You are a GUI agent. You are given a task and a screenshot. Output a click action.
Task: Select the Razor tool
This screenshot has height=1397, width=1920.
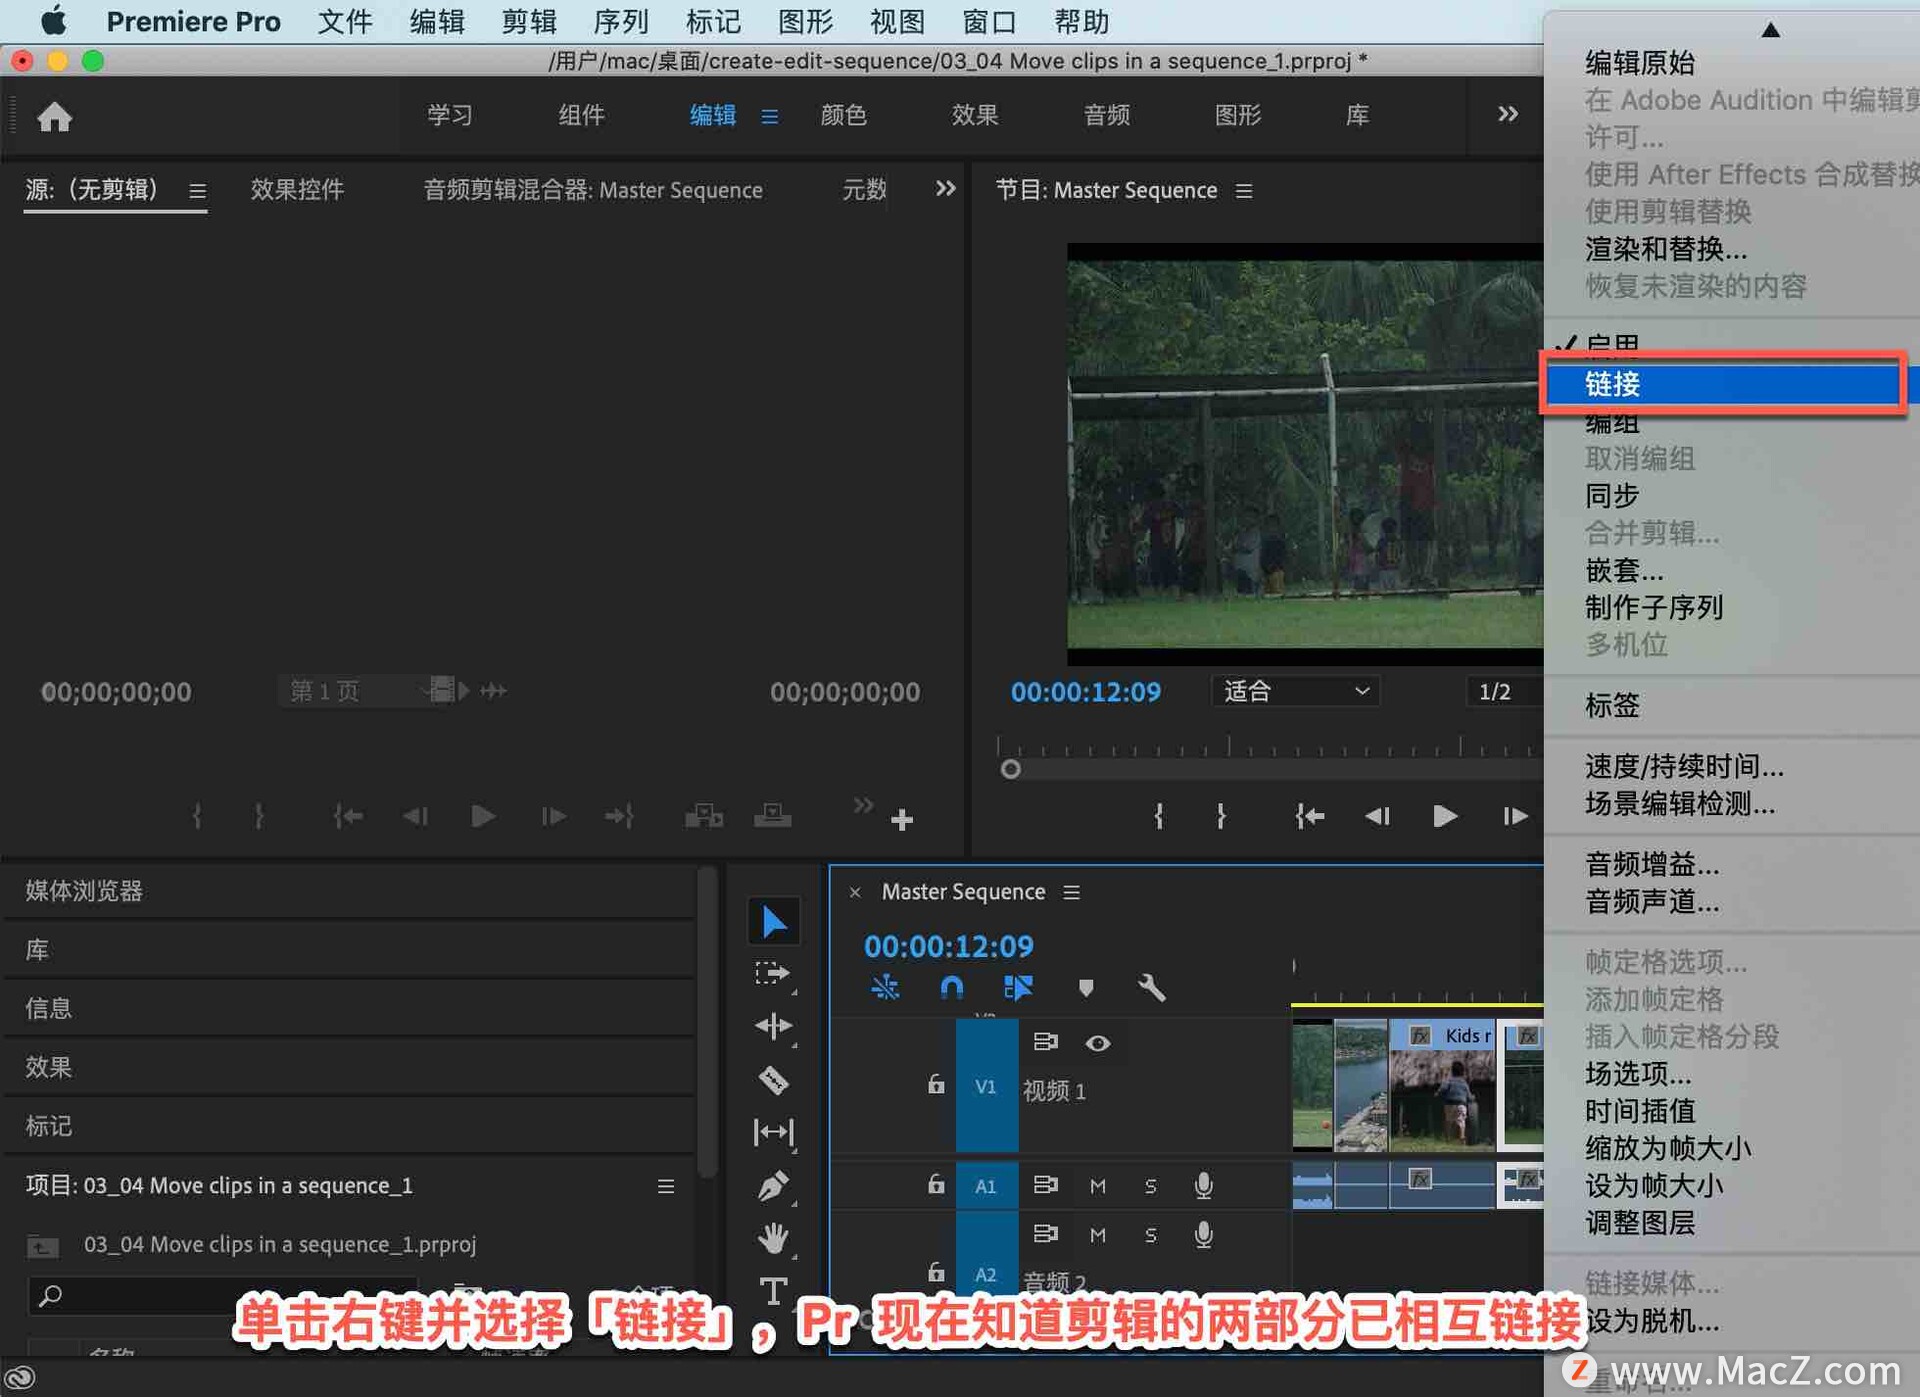coord(773,1080)
